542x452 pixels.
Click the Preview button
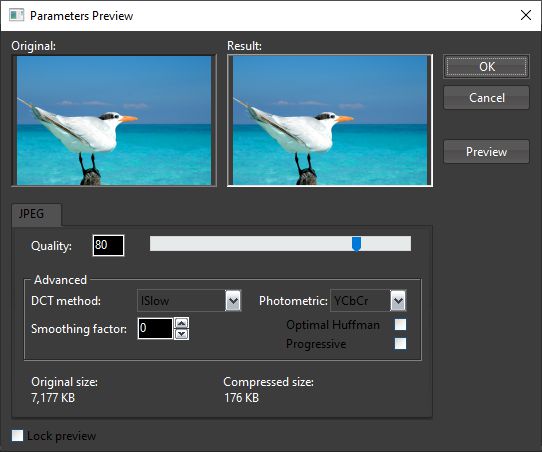[x=486, y=152]
